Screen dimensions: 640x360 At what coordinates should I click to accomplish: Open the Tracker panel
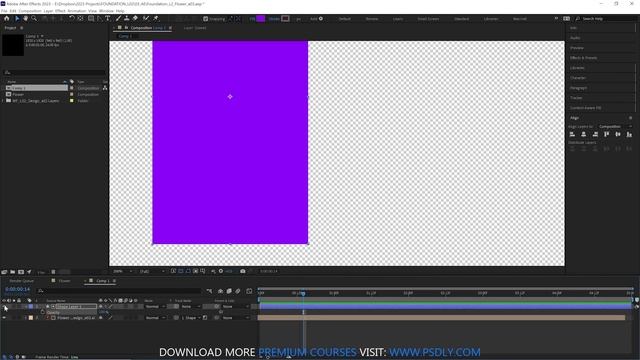coord(576,98)
